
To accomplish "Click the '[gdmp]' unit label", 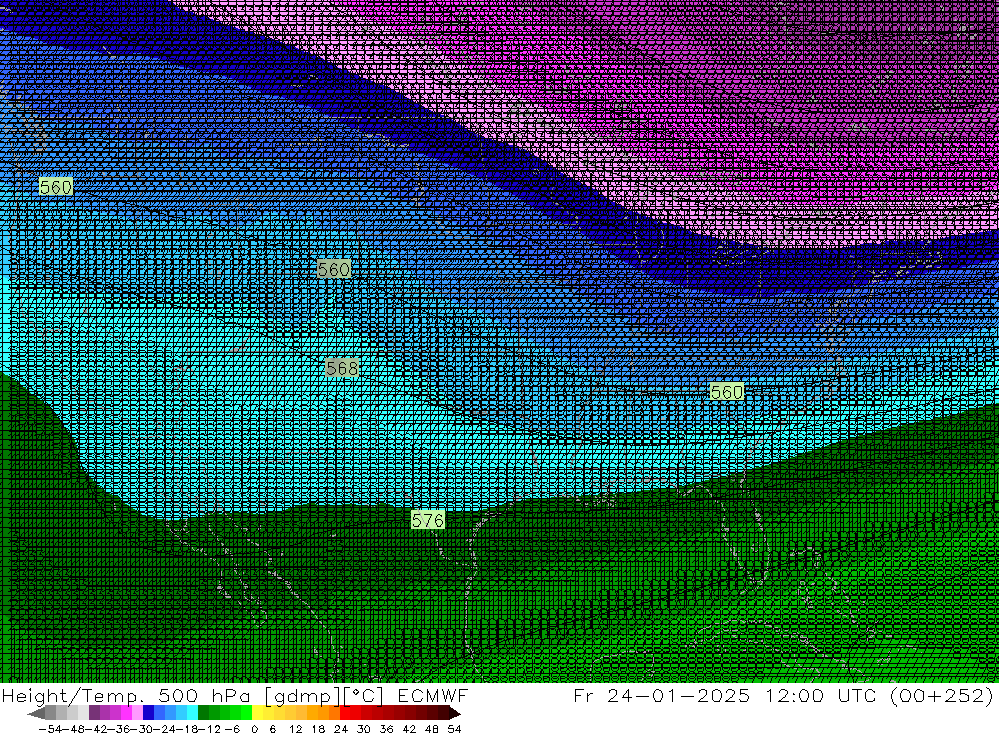I will tap(302, 696).
